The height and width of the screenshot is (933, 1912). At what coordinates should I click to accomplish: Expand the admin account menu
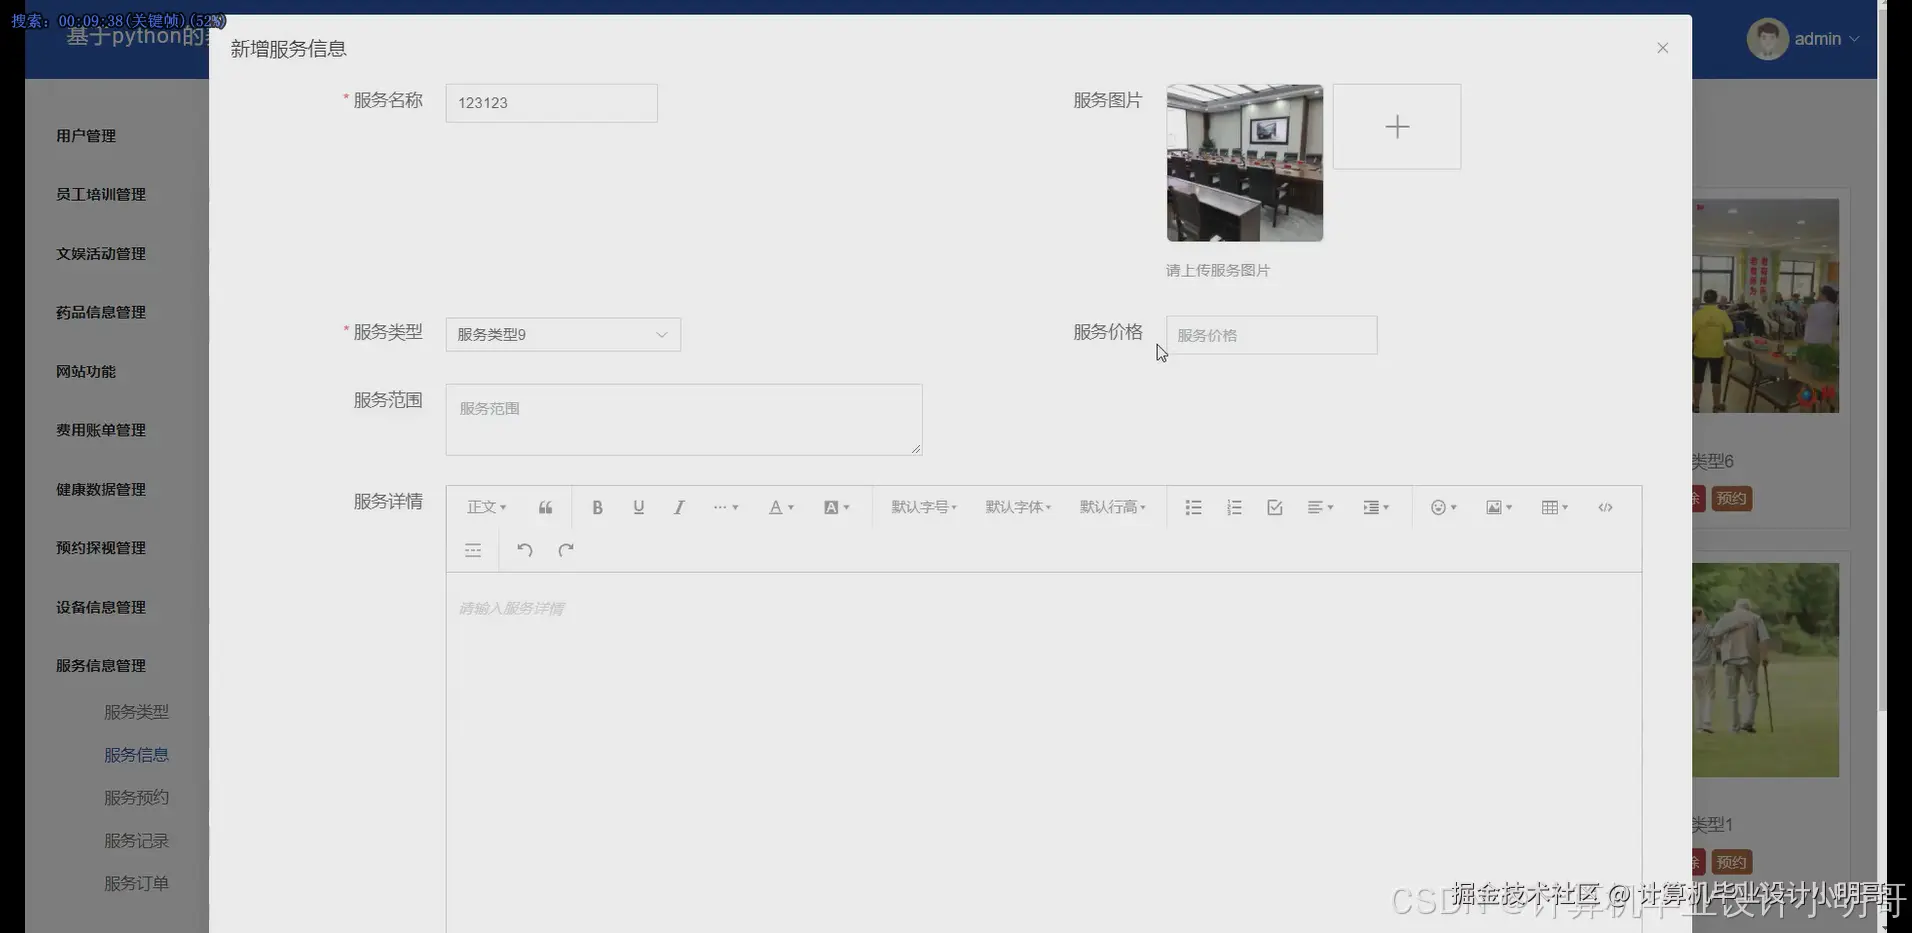[x=1822, y=38]
